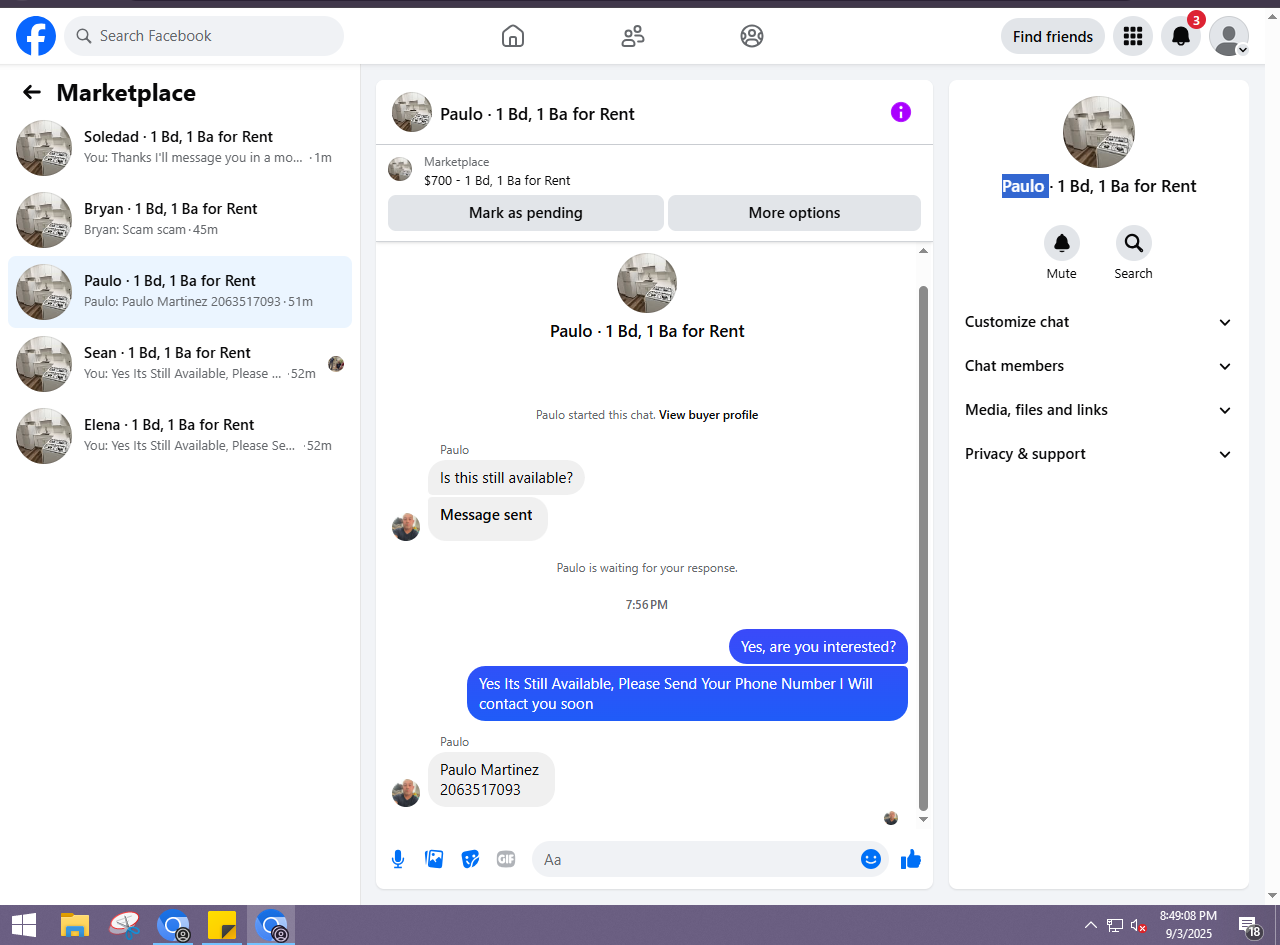Click the 'Yes, are you interested?' message
This screenshot has width=1280, height=945.
tap(818, 647)
